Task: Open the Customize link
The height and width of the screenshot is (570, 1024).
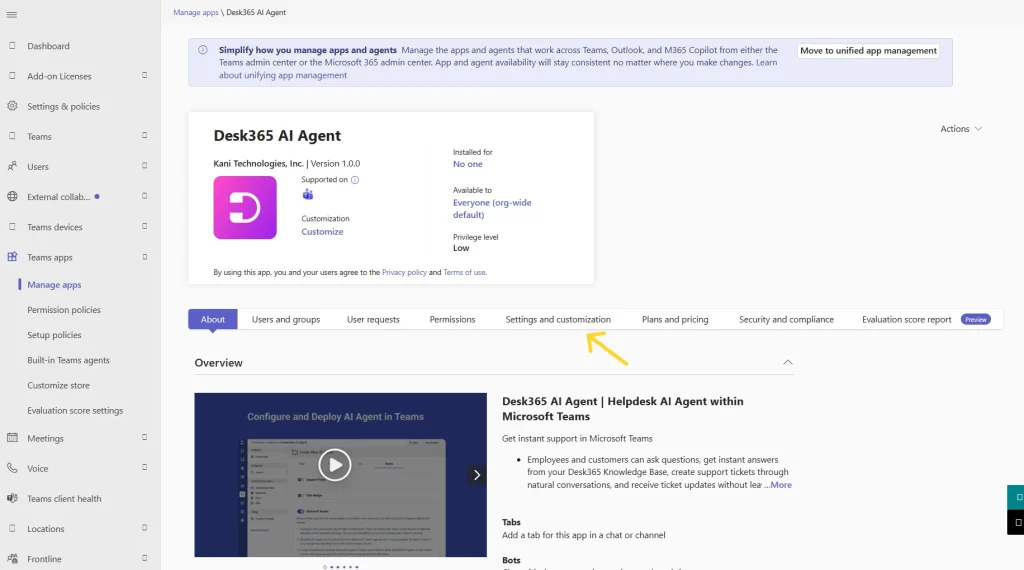Action: coord(322,231)
